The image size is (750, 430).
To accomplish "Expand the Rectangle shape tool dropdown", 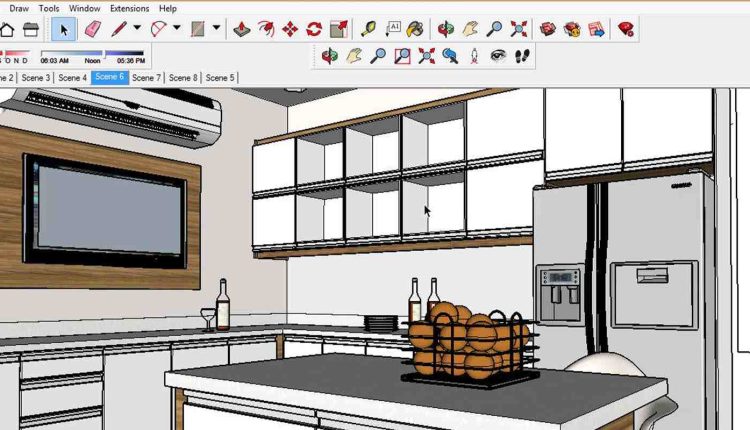I will coord(216,29).
